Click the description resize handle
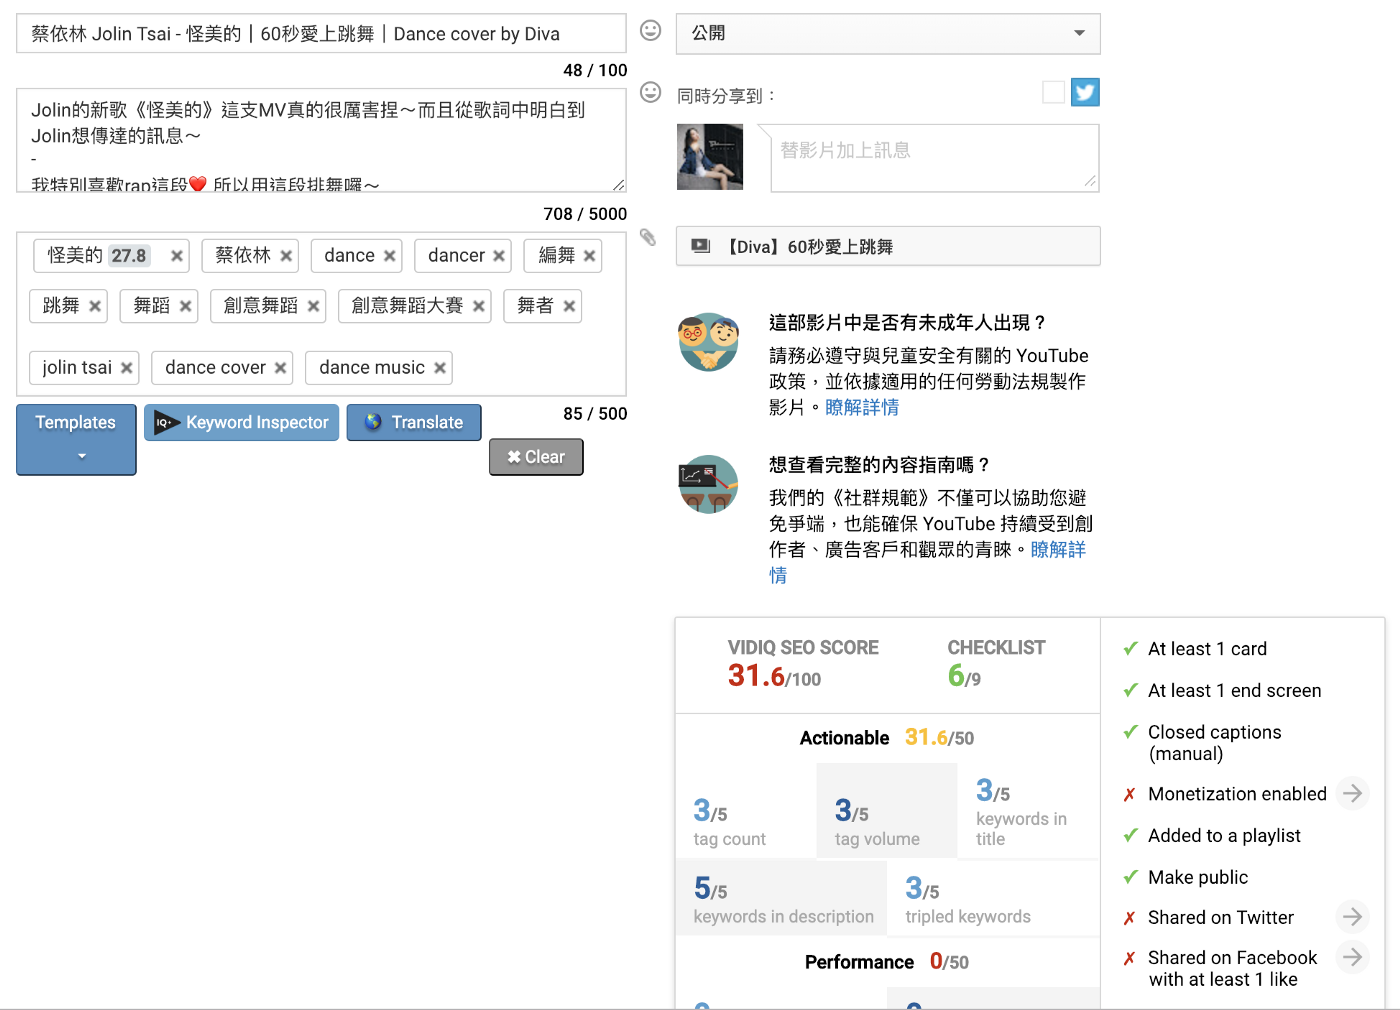The width and height of the screenshot is (1400, 1010). (x=619, y=184)
